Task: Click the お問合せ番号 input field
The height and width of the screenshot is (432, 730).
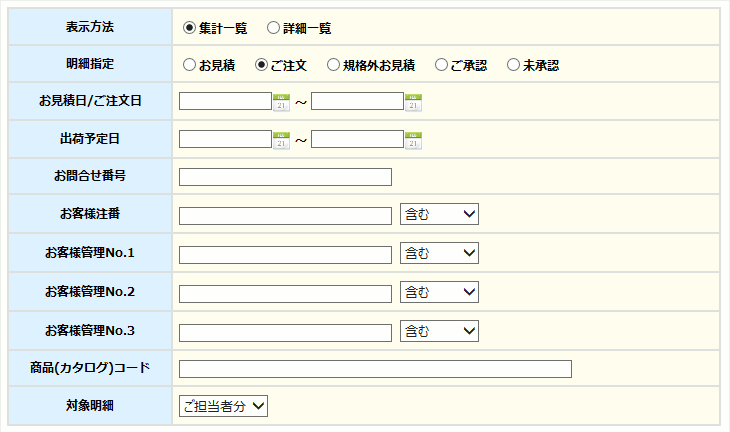Action: coord(285,177)
